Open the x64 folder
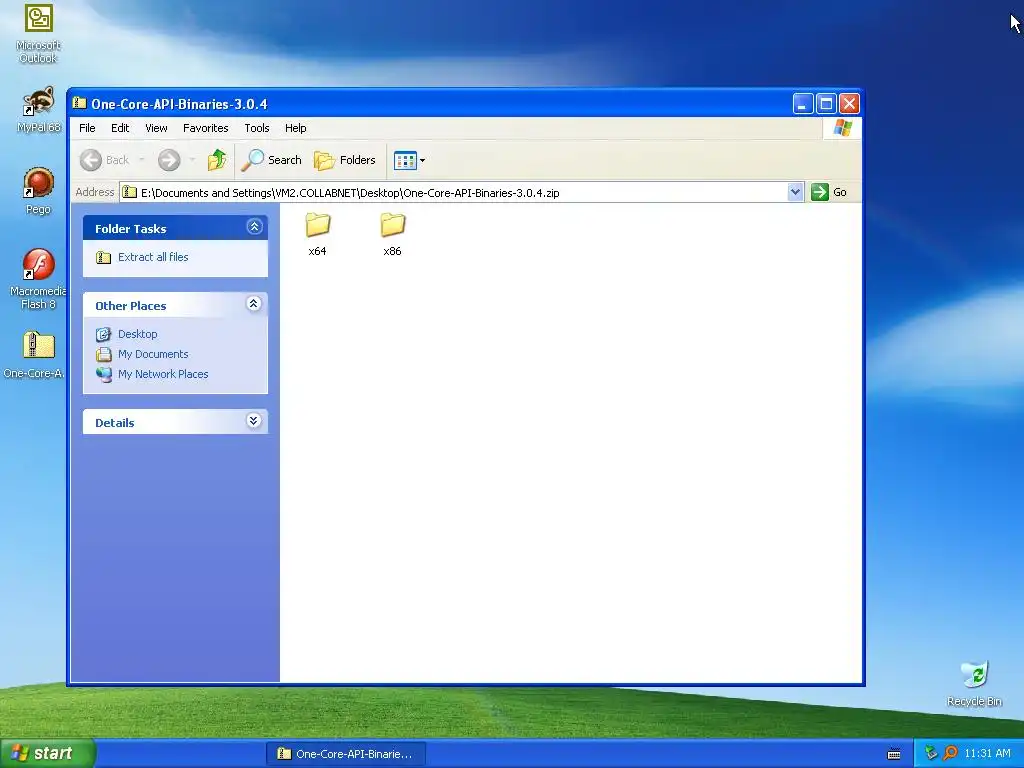This screenshot has height=768, width=1024. pyautogui.click(x=317, y=234)
